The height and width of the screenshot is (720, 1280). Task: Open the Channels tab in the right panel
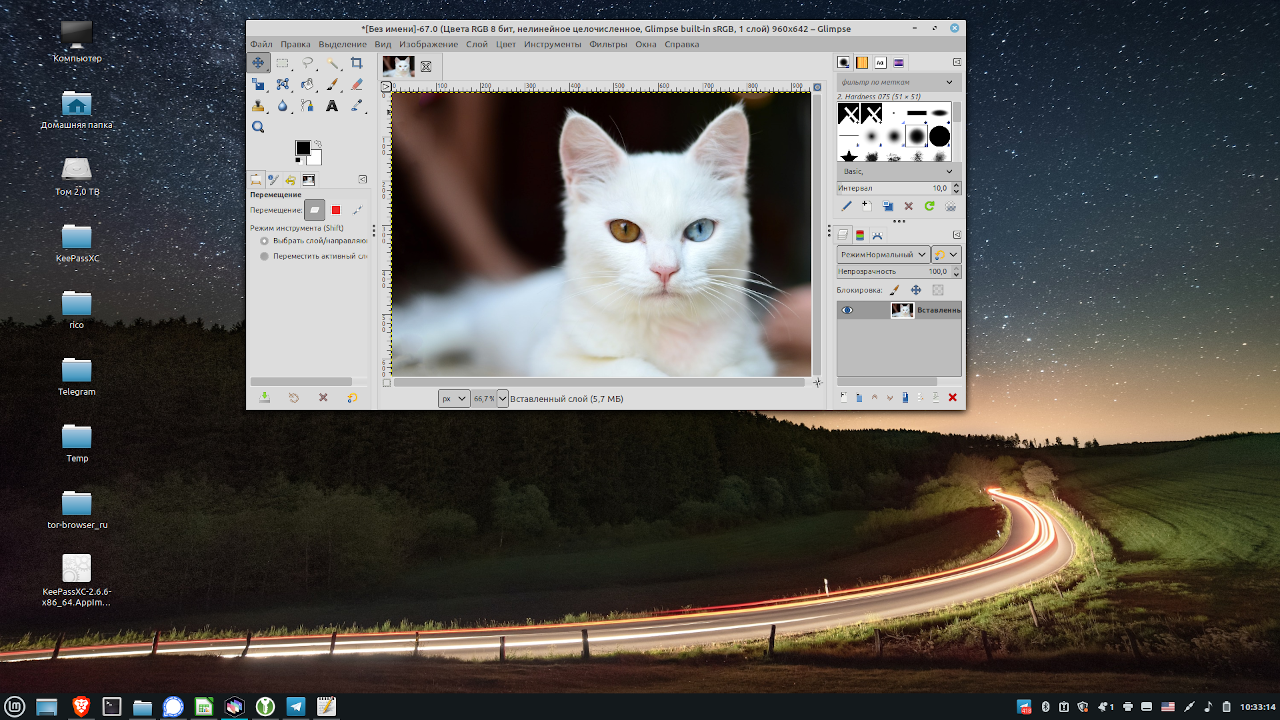pyautogui.click(x=858, y=234)
